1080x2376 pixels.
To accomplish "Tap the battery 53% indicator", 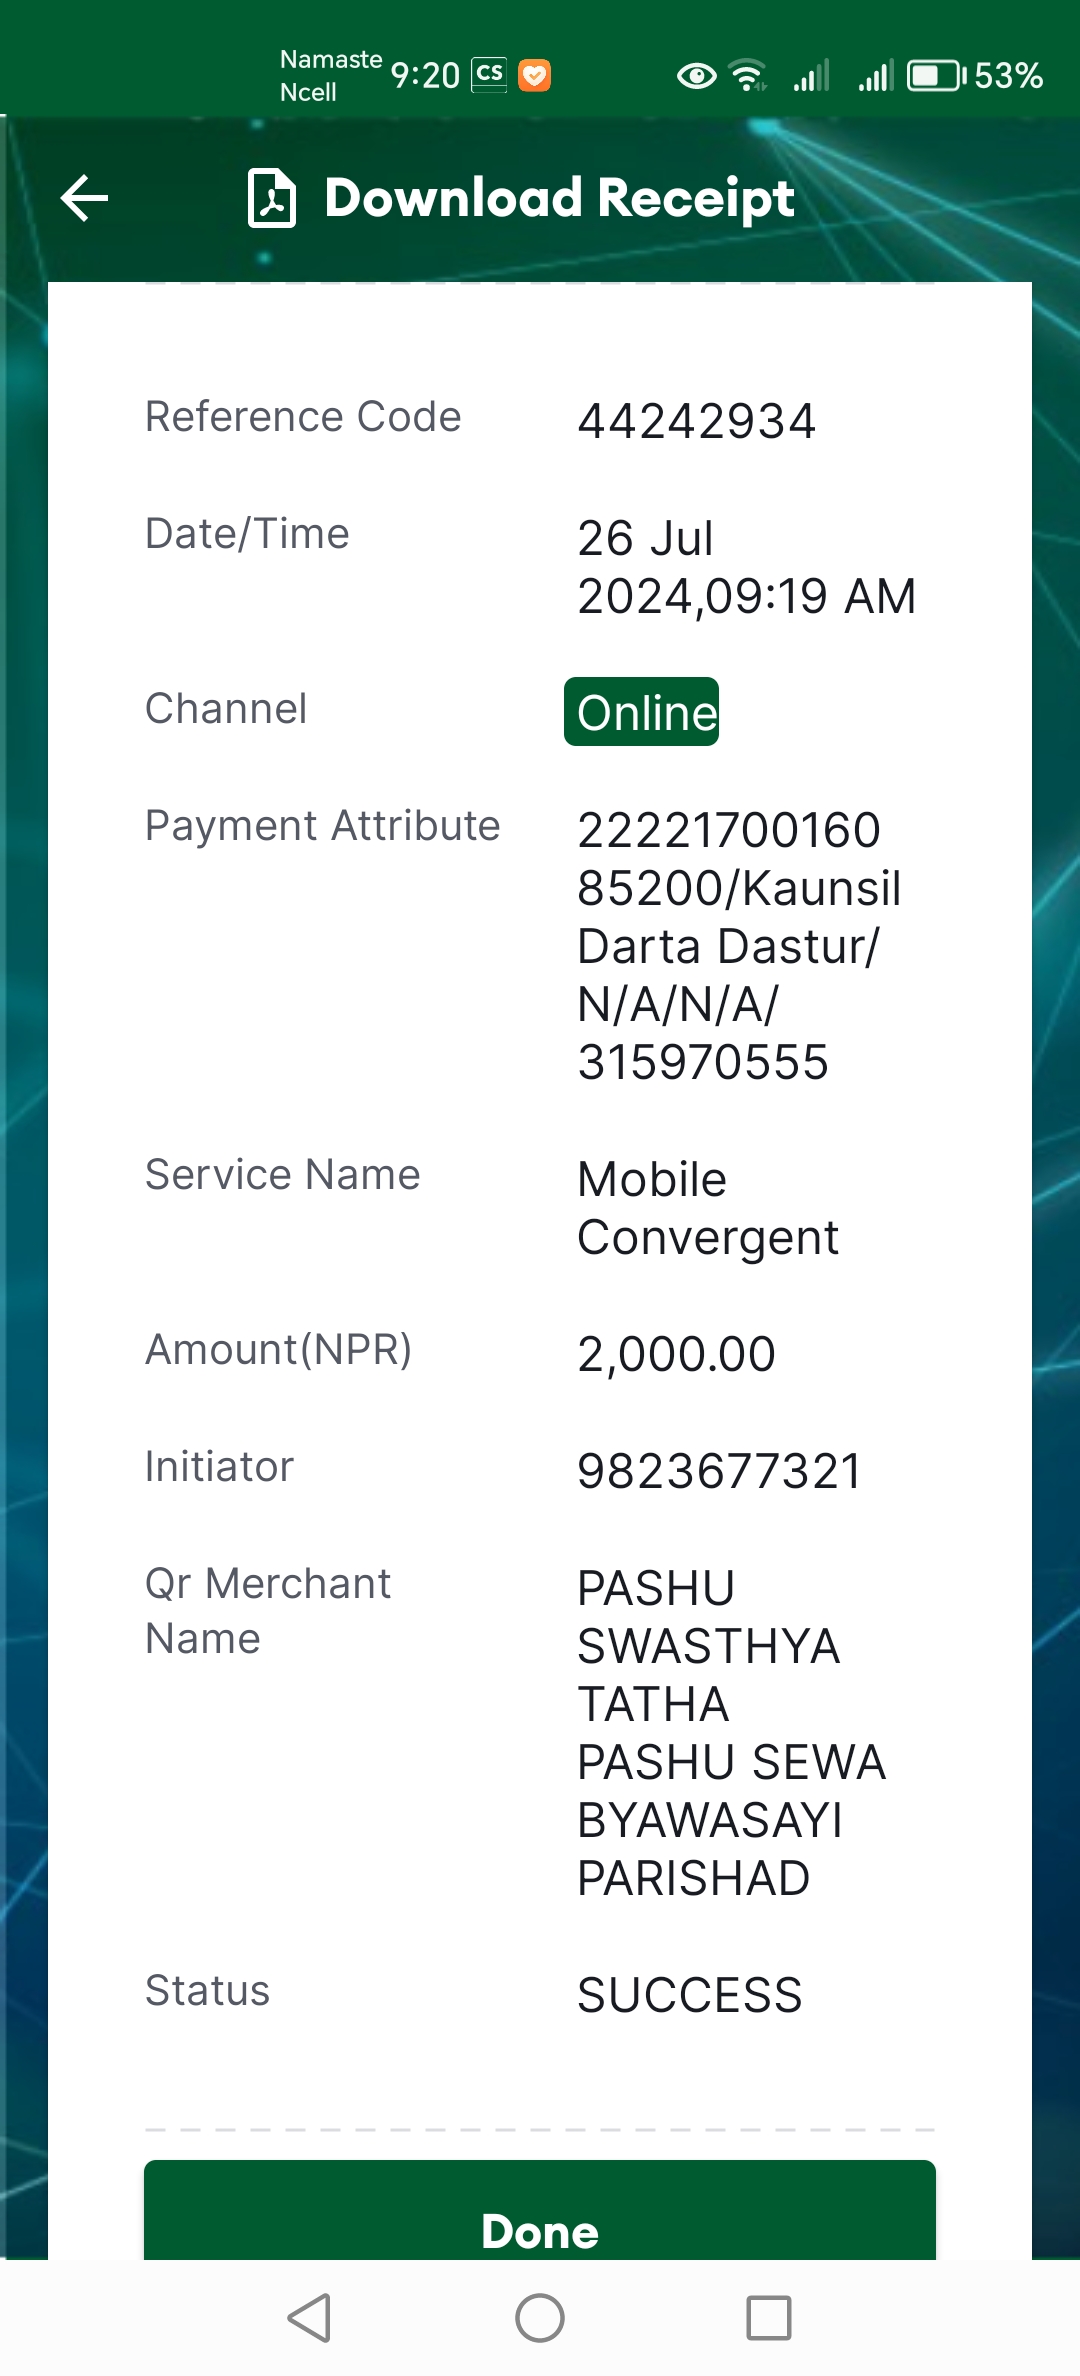I will point(976,76).
